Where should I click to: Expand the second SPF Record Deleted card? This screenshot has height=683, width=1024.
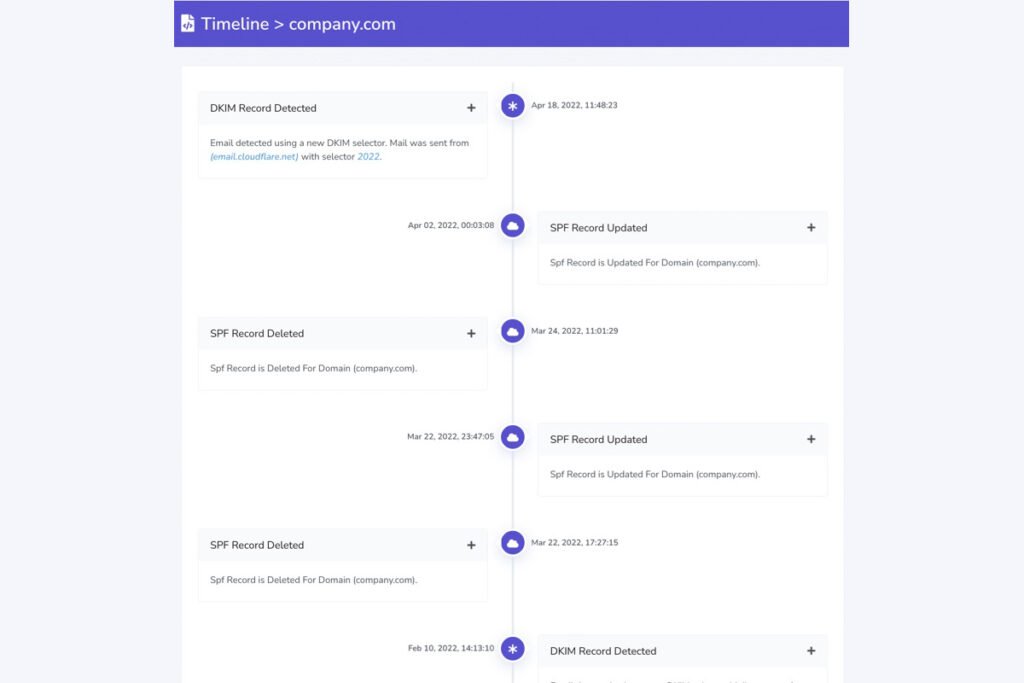pos(471,546)
